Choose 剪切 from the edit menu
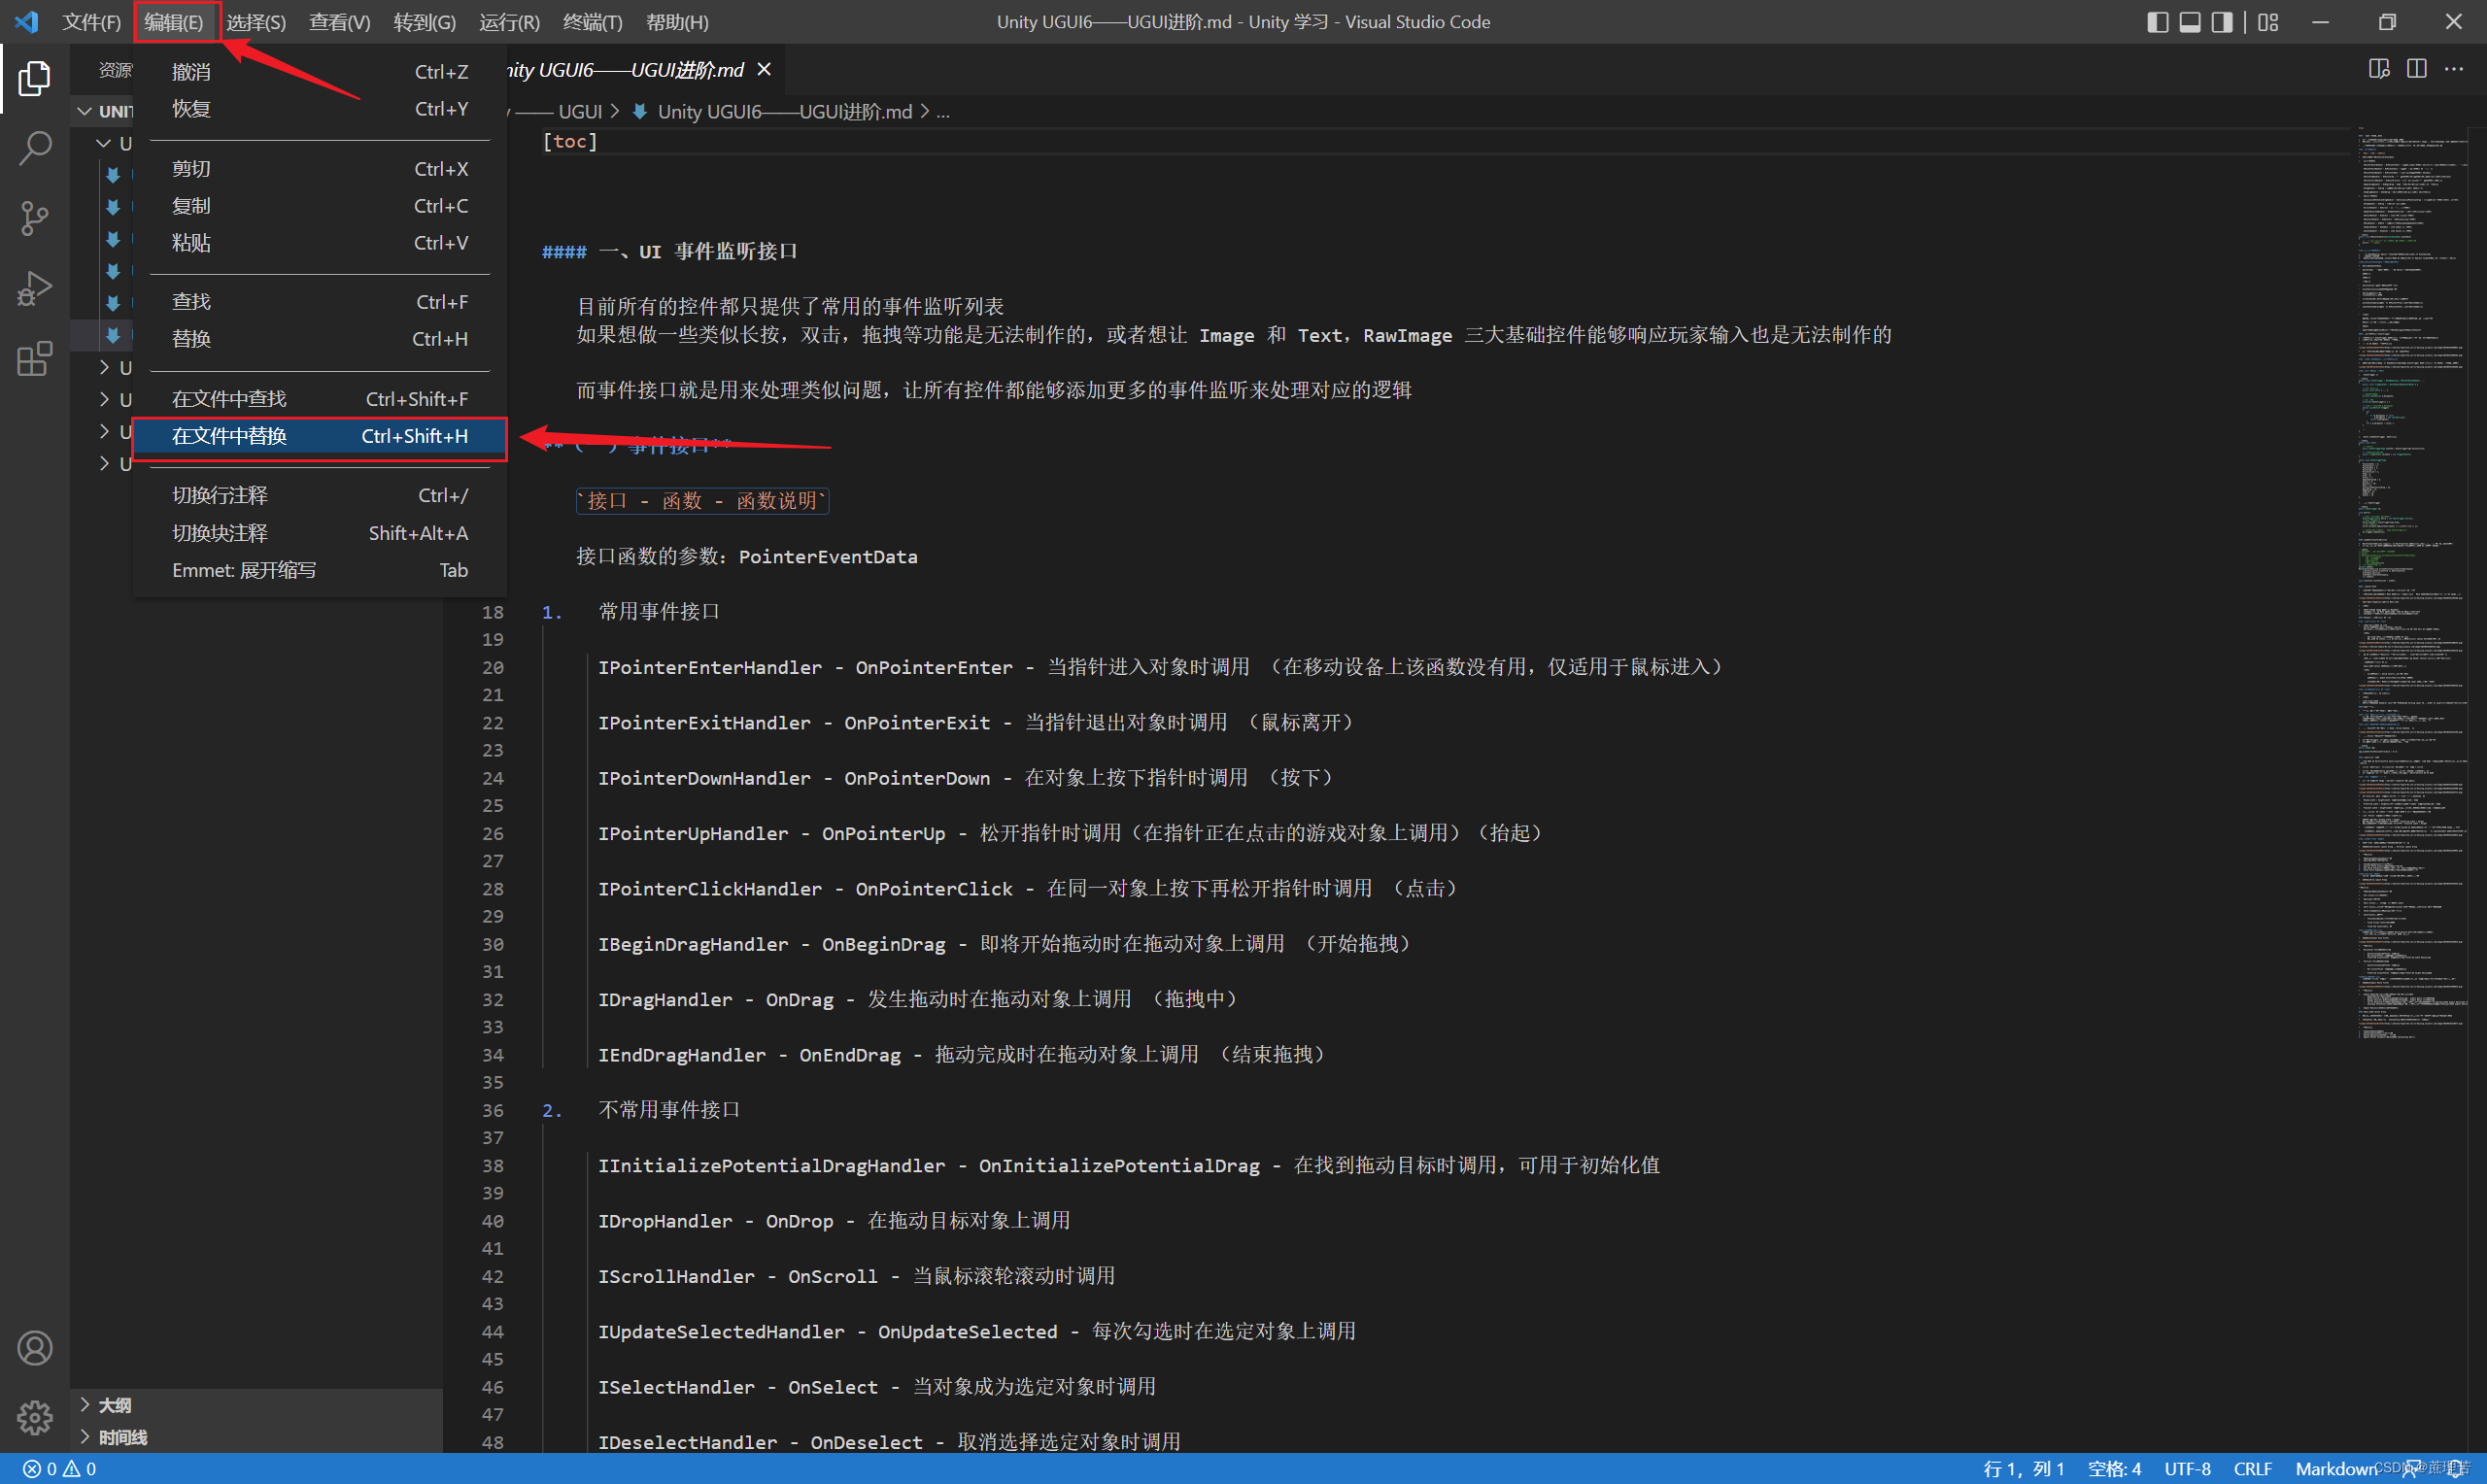 [320, 169]
